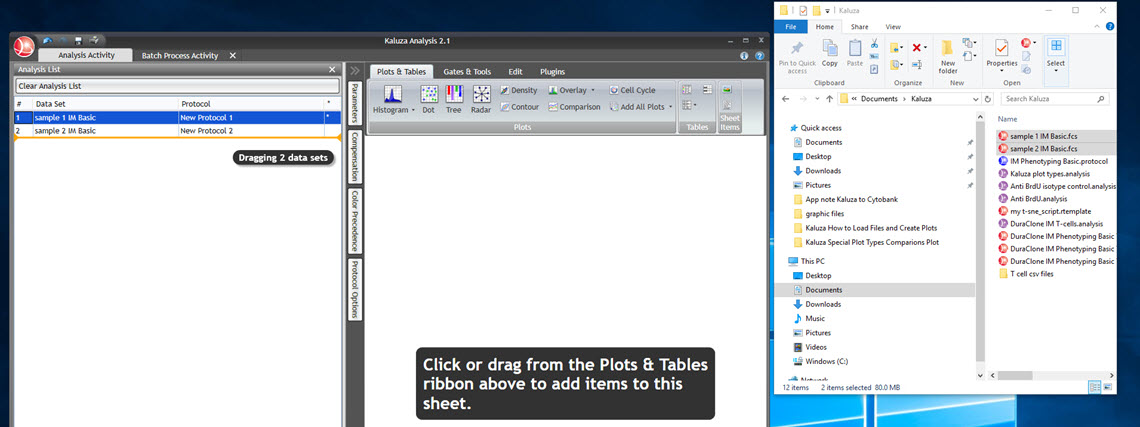Add a Tree plot
The image size is (1140, 427).
coord(454,100)
